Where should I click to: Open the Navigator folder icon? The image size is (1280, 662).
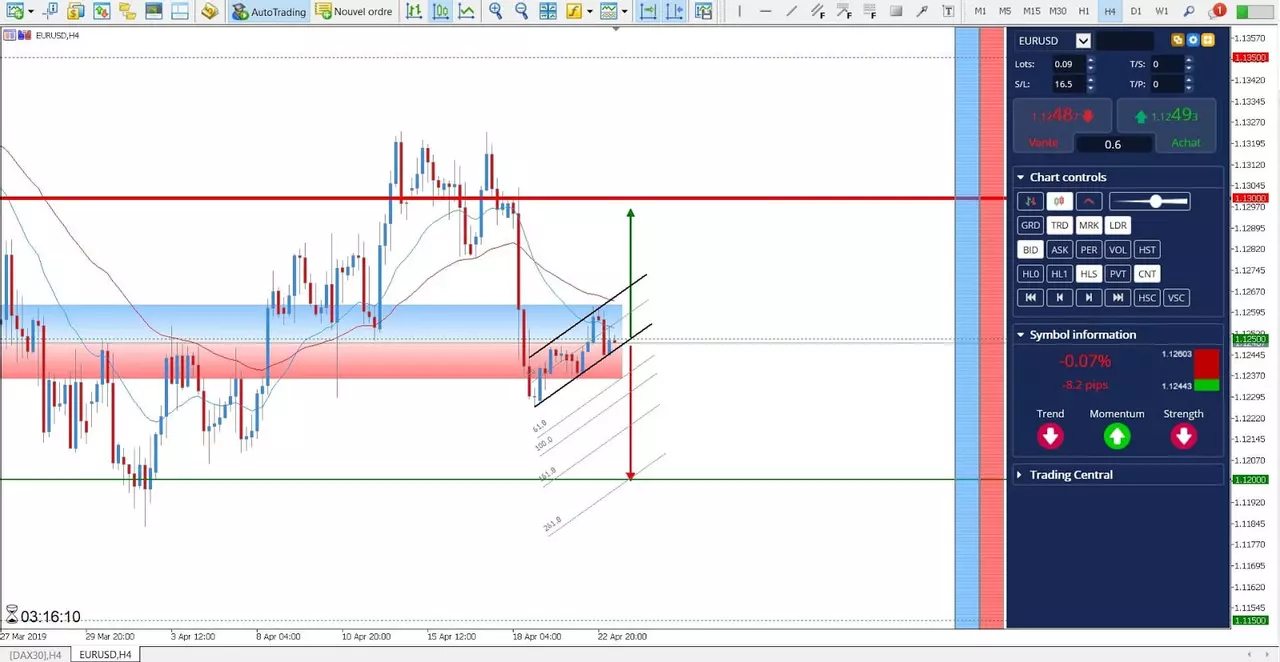click(127, 11)
